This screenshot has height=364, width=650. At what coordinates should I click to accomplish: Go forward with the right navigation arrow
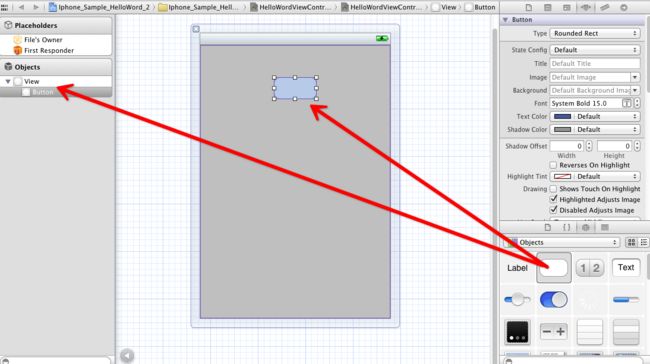click(36, 7)
